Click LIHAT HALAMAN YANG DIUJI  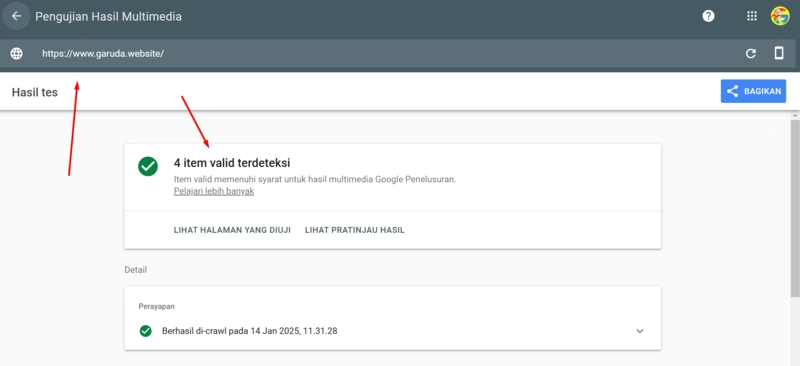click(x=232, y=230)
